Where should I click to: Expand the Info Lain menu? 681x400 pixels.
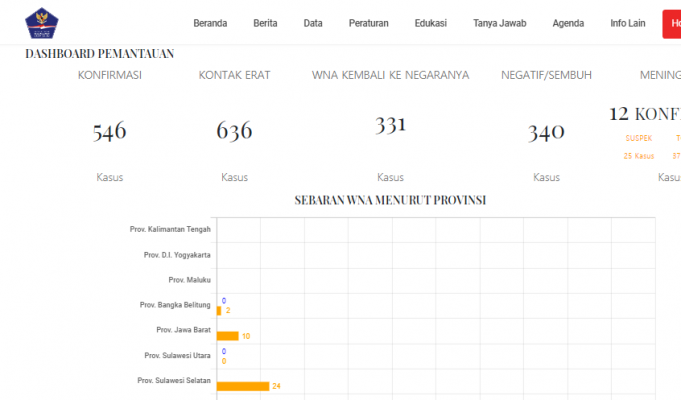629,23
